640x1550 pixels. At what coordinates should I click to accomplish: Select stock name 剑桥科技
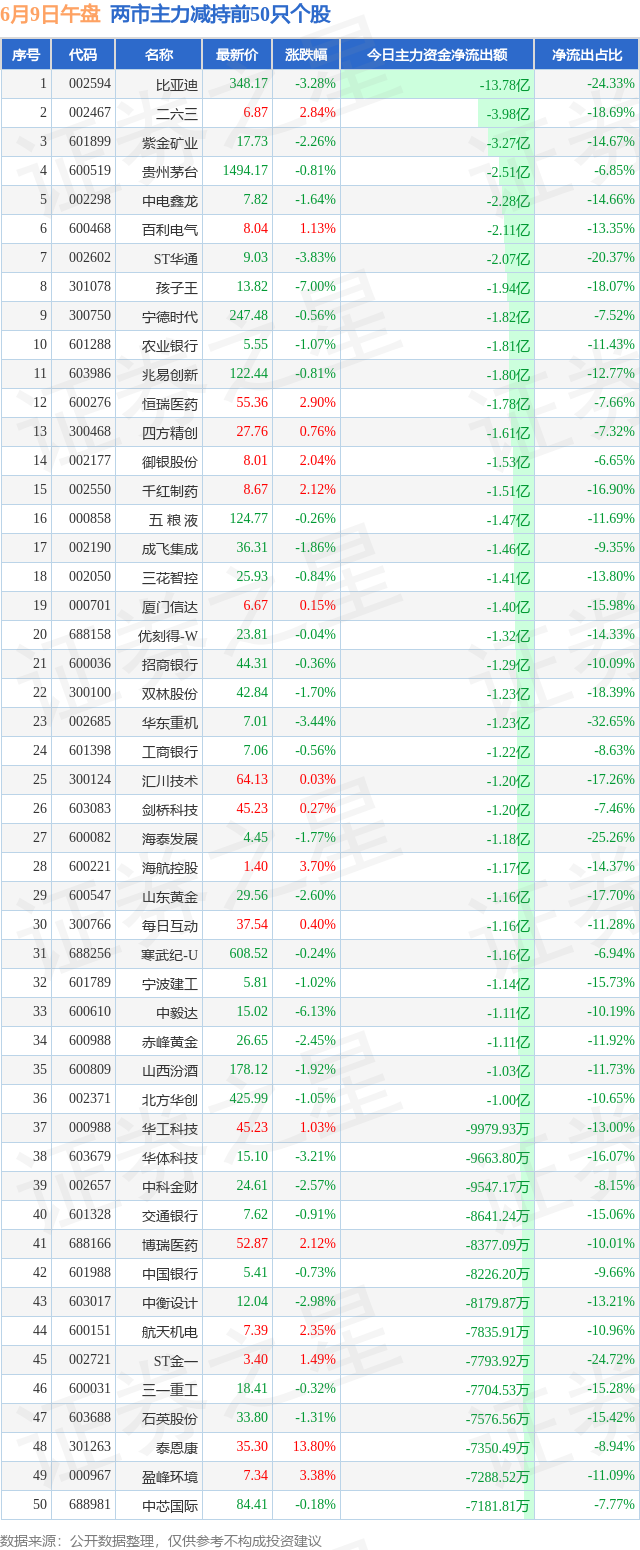(170, 809)
